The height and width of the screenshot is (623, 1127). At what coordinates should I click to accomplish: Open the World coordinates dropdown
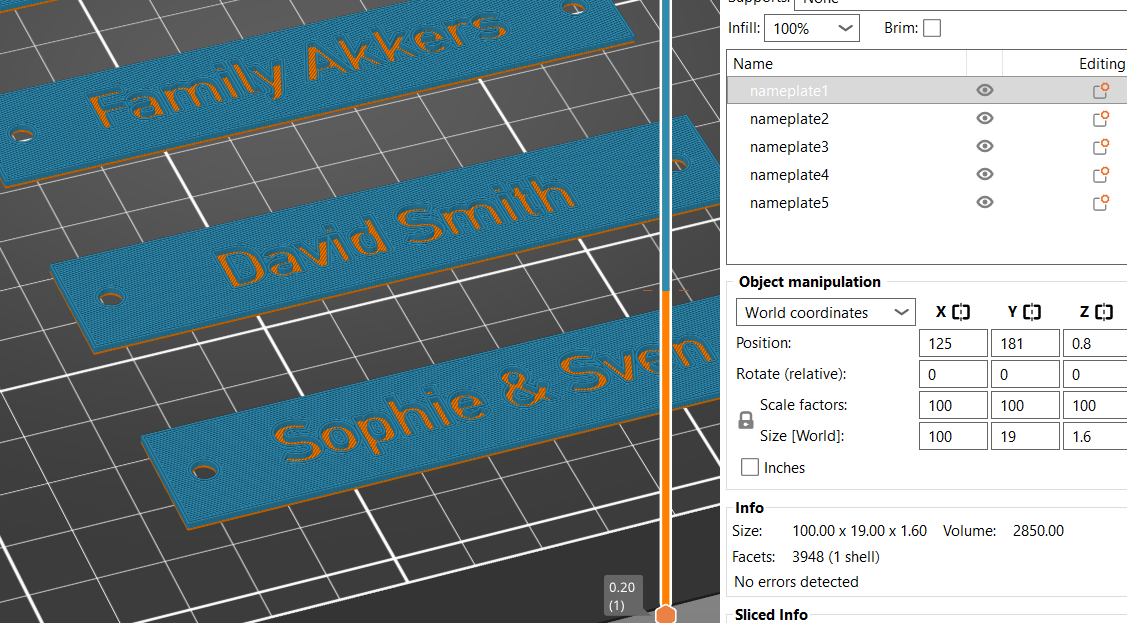point(825,313)
